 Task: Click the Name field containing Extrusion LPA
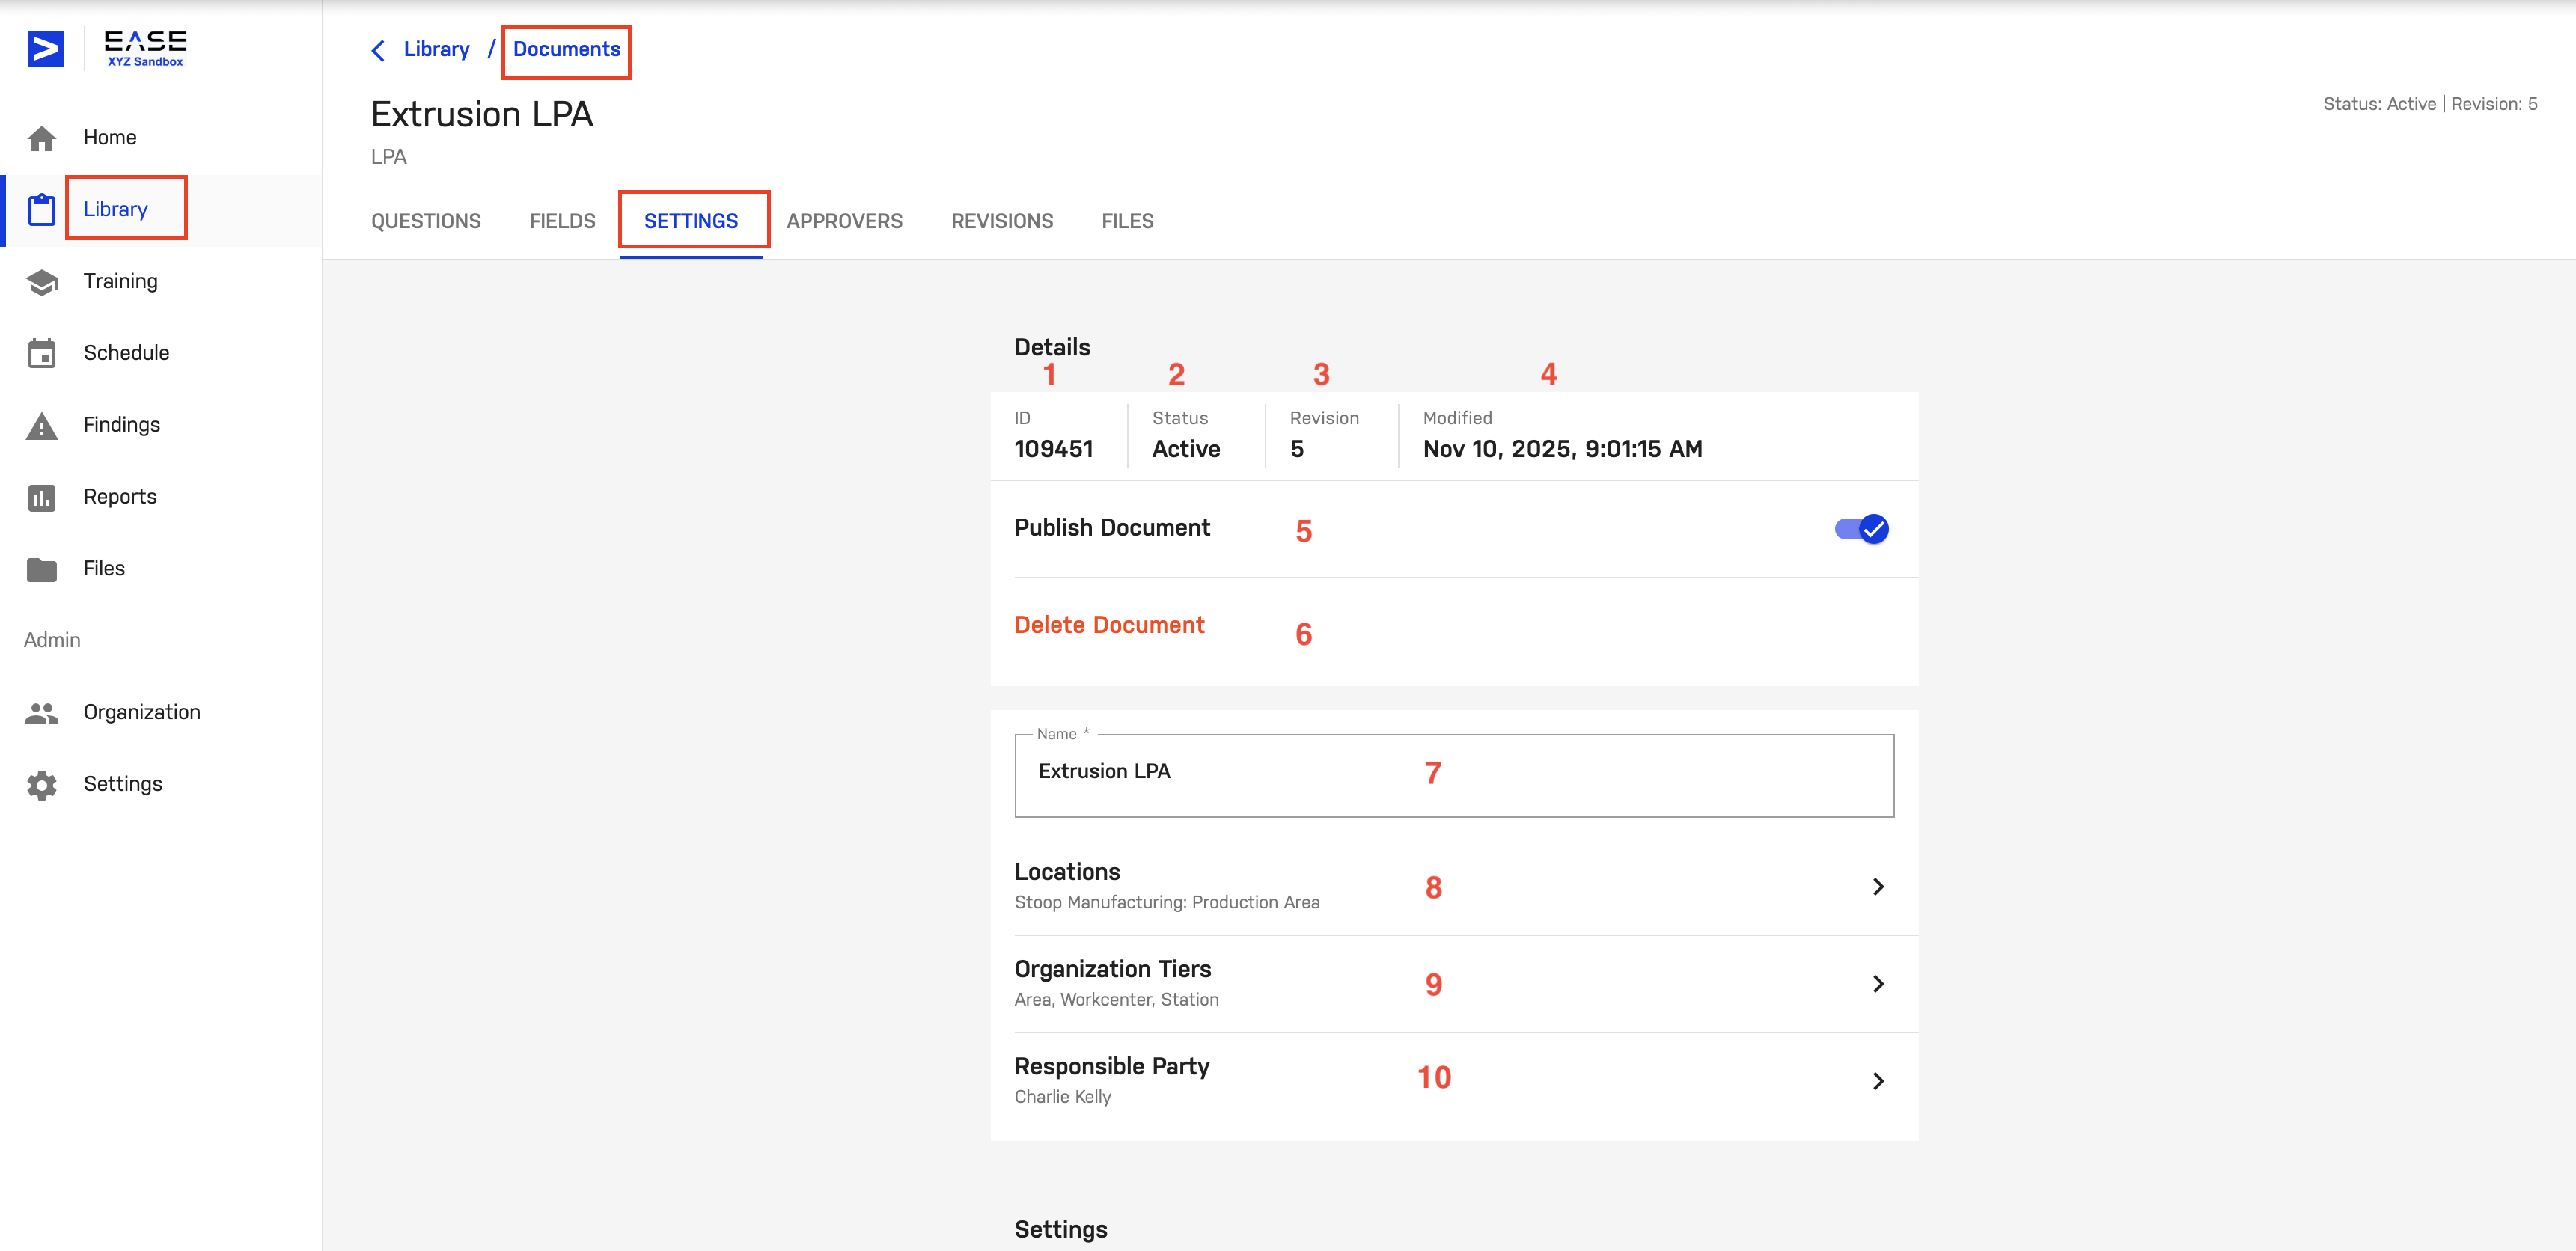[x=1454, y=776]
